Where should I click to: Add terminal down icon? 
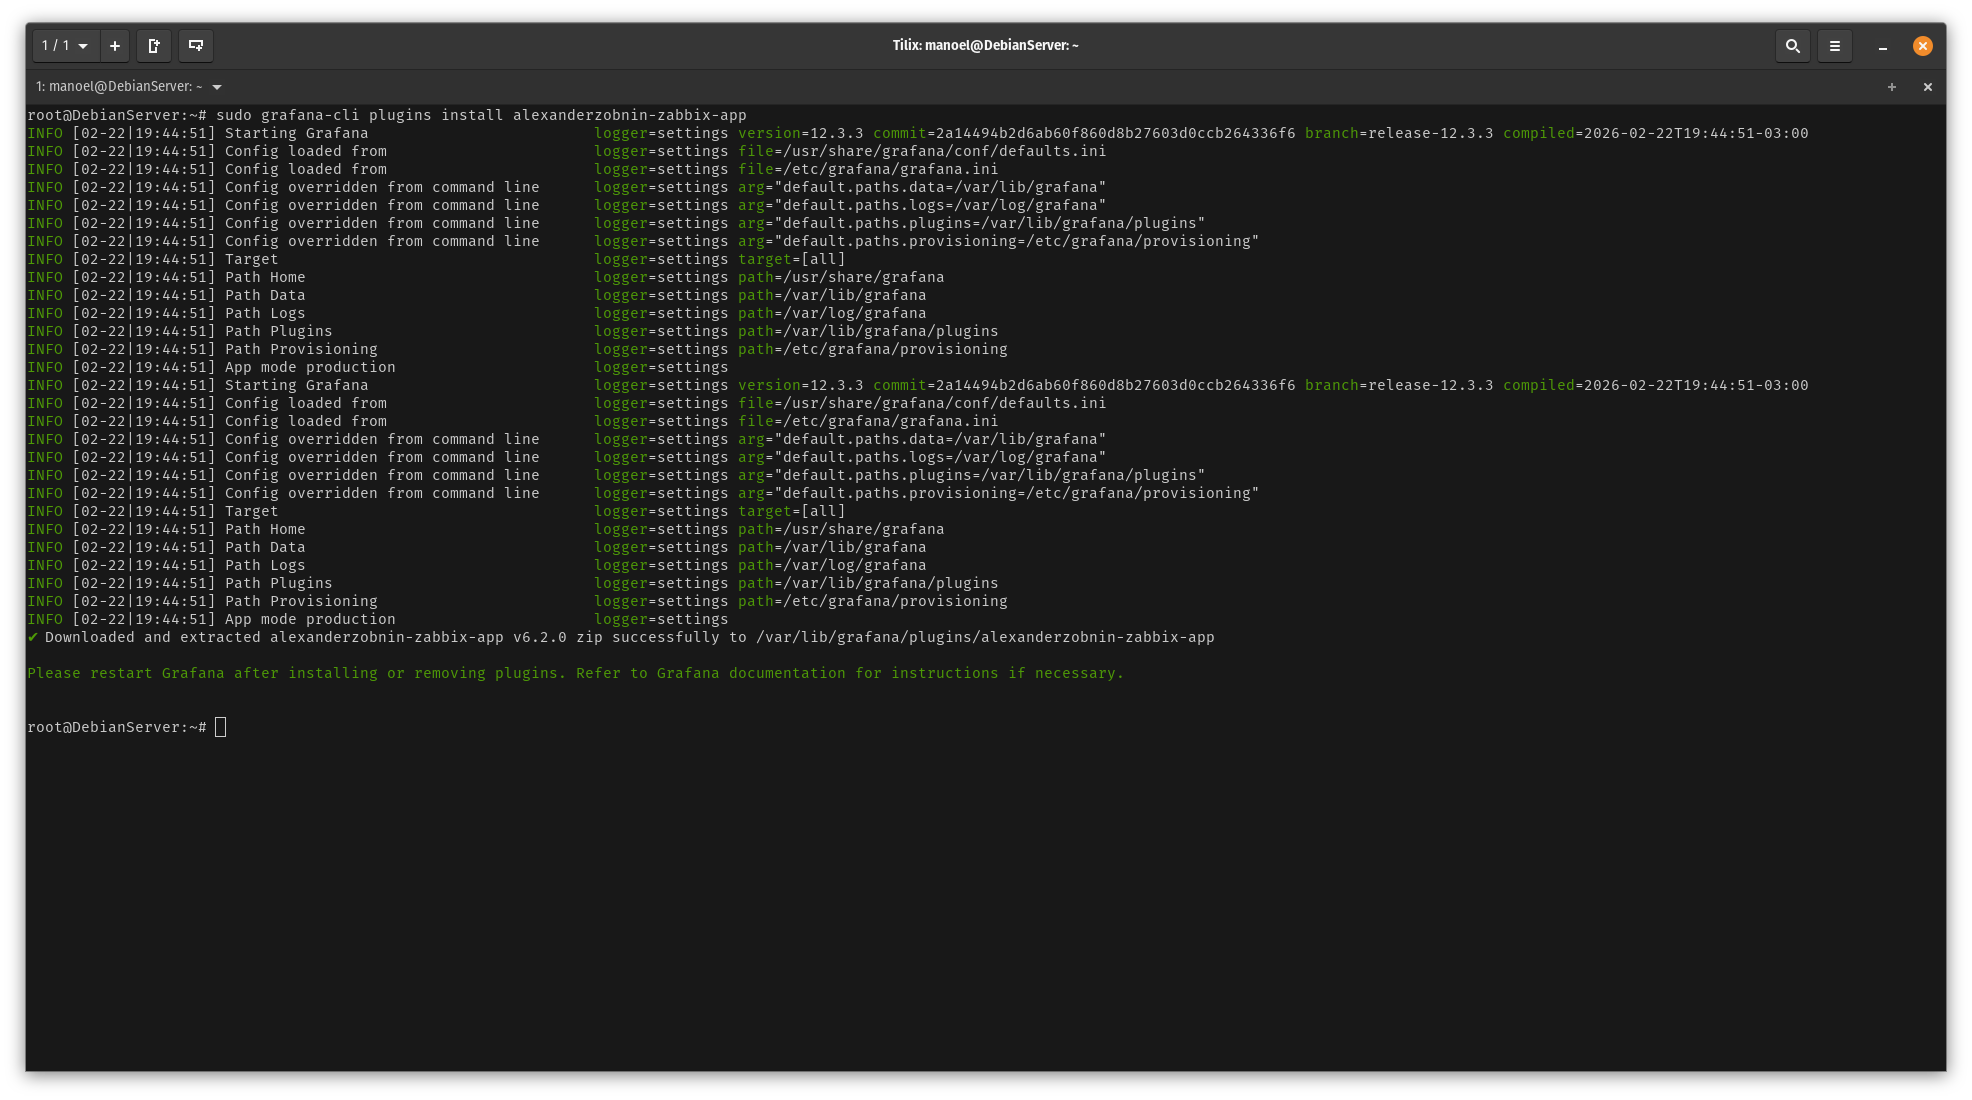tap(196, 46)
